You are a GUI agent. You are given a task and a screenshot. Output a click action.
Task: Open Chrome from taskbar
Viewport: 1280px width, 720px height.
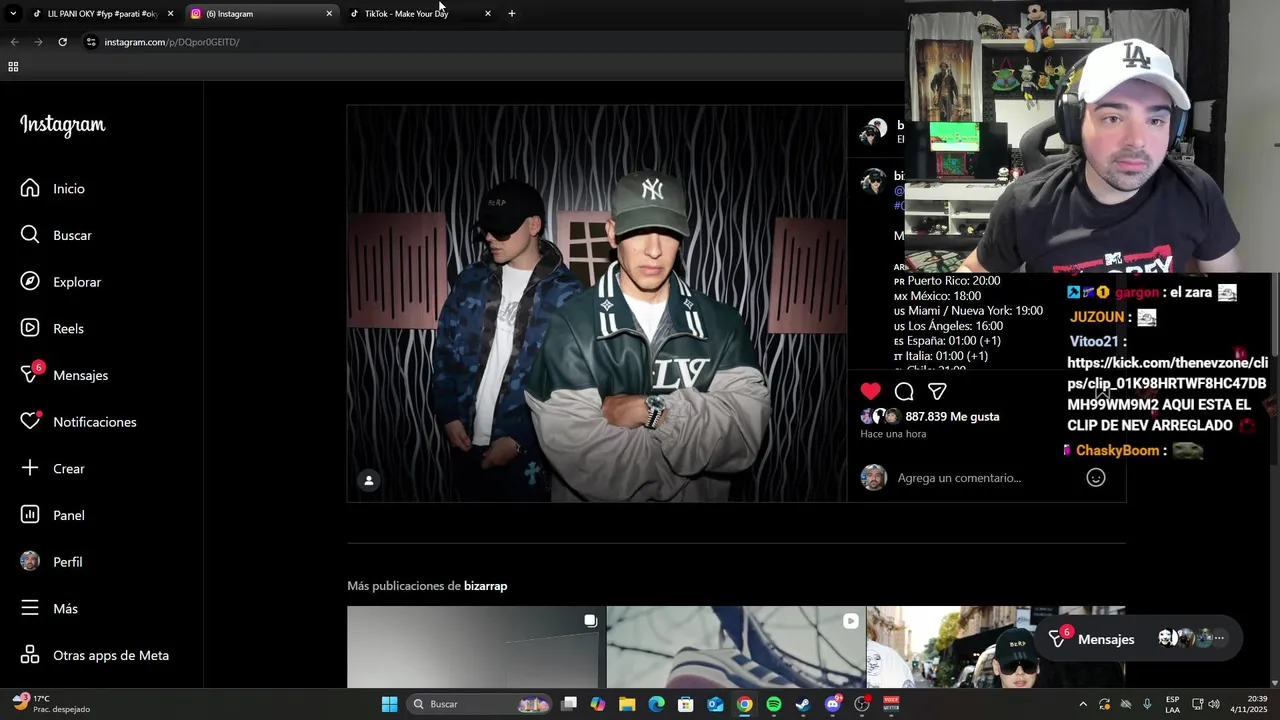point(745,704)
